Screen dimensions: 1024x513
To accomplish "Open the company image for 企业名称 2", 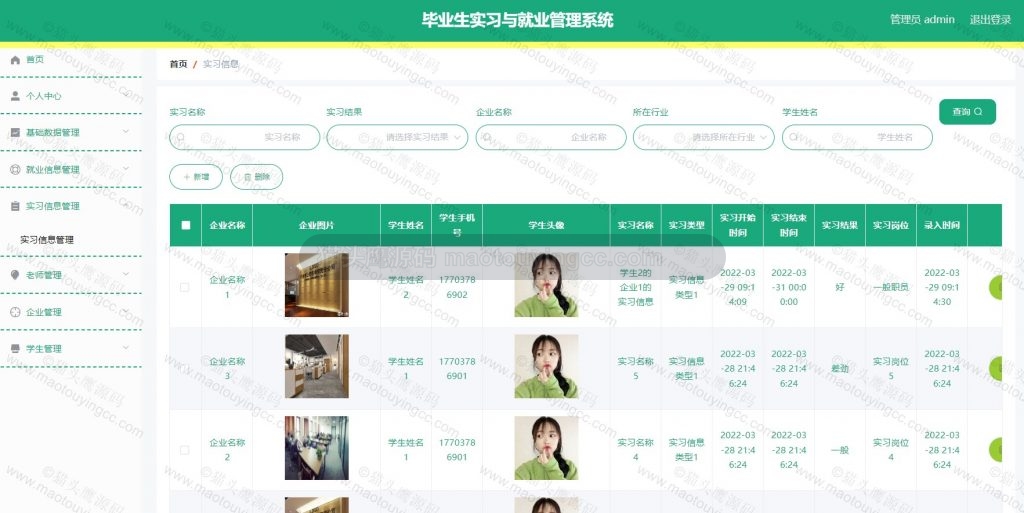I will point(317,448).
